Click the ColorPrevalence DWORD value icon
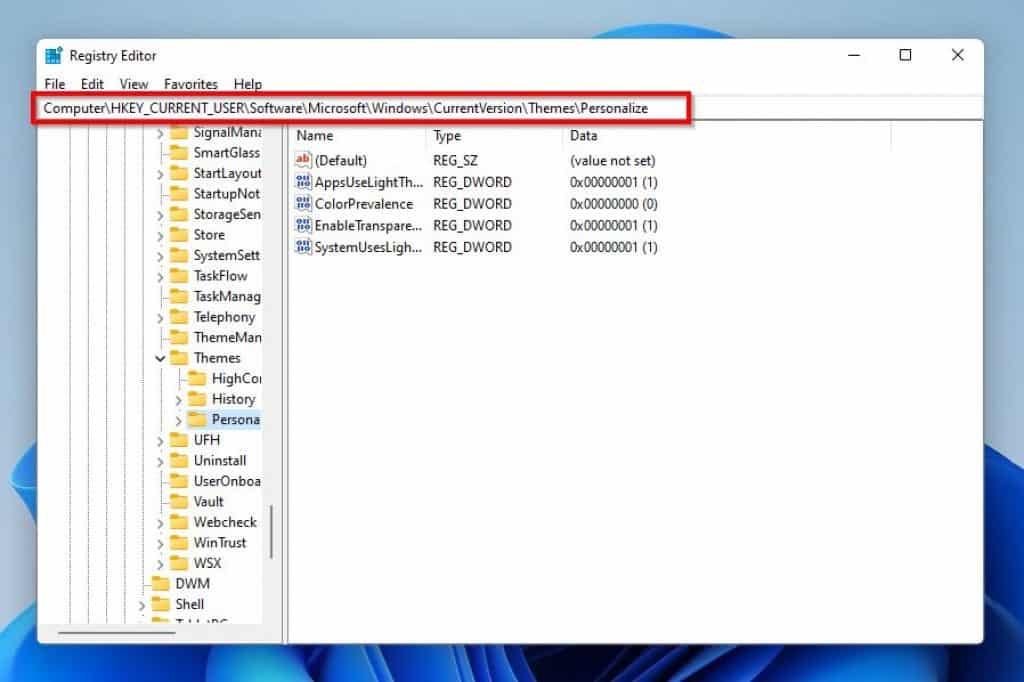 point(303,203)
